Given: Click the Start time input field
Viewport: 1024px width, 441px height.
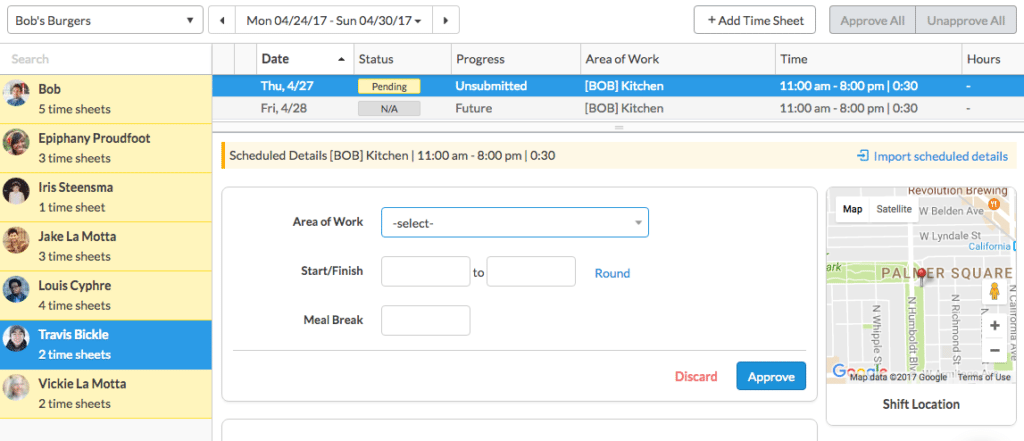Looking at the screenshot, I should [x=426, y=271].
